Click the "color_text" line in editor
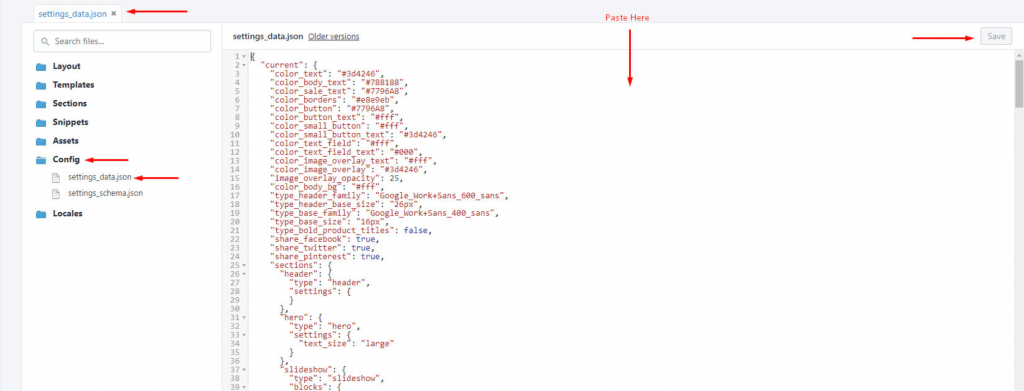1024x391 pixels. point(327,74)
